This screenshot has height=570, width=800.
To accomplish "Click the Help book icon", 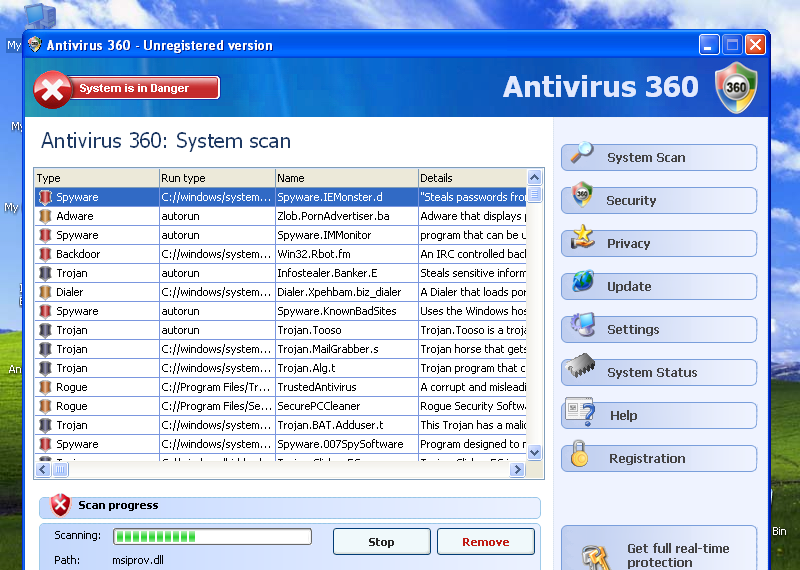I will (x=580, y=412).
